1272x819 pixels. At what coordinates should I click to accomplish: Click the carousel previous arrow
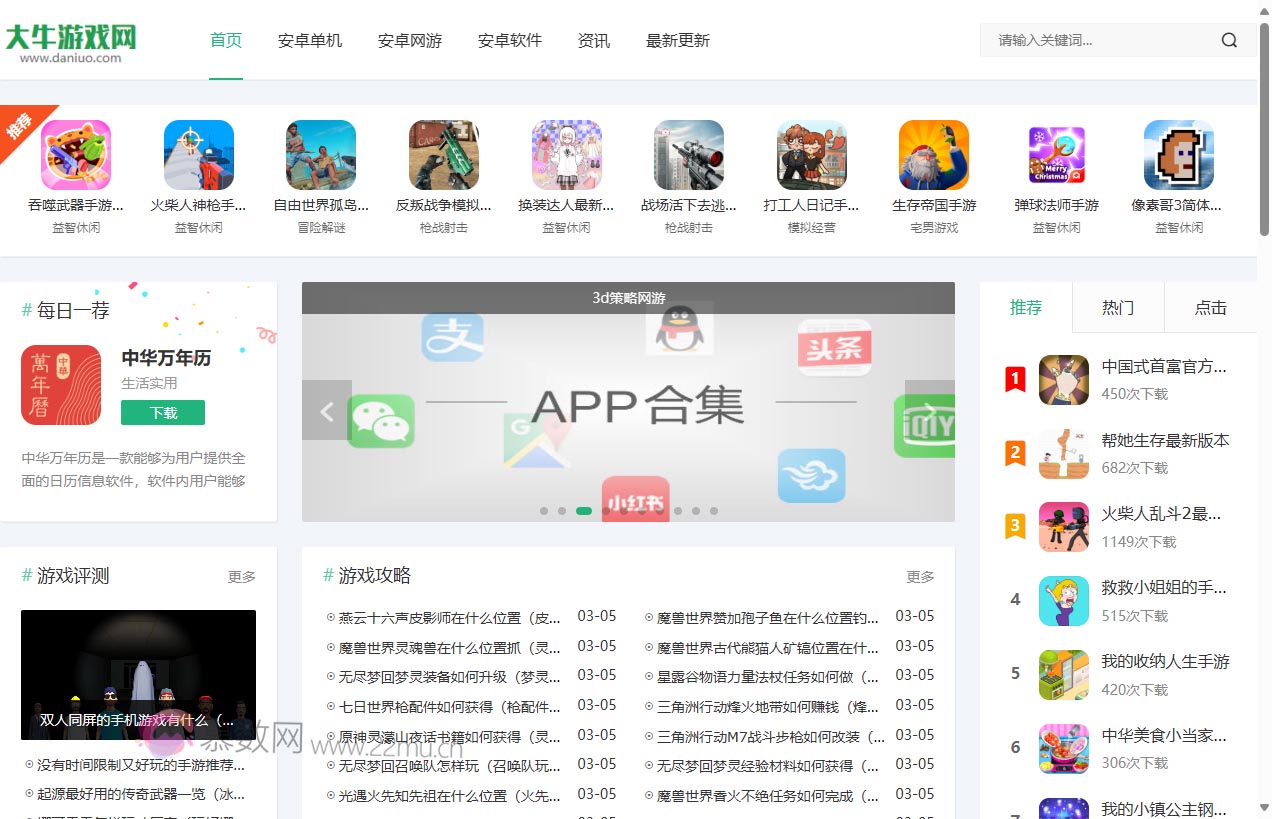coord(326,411)
